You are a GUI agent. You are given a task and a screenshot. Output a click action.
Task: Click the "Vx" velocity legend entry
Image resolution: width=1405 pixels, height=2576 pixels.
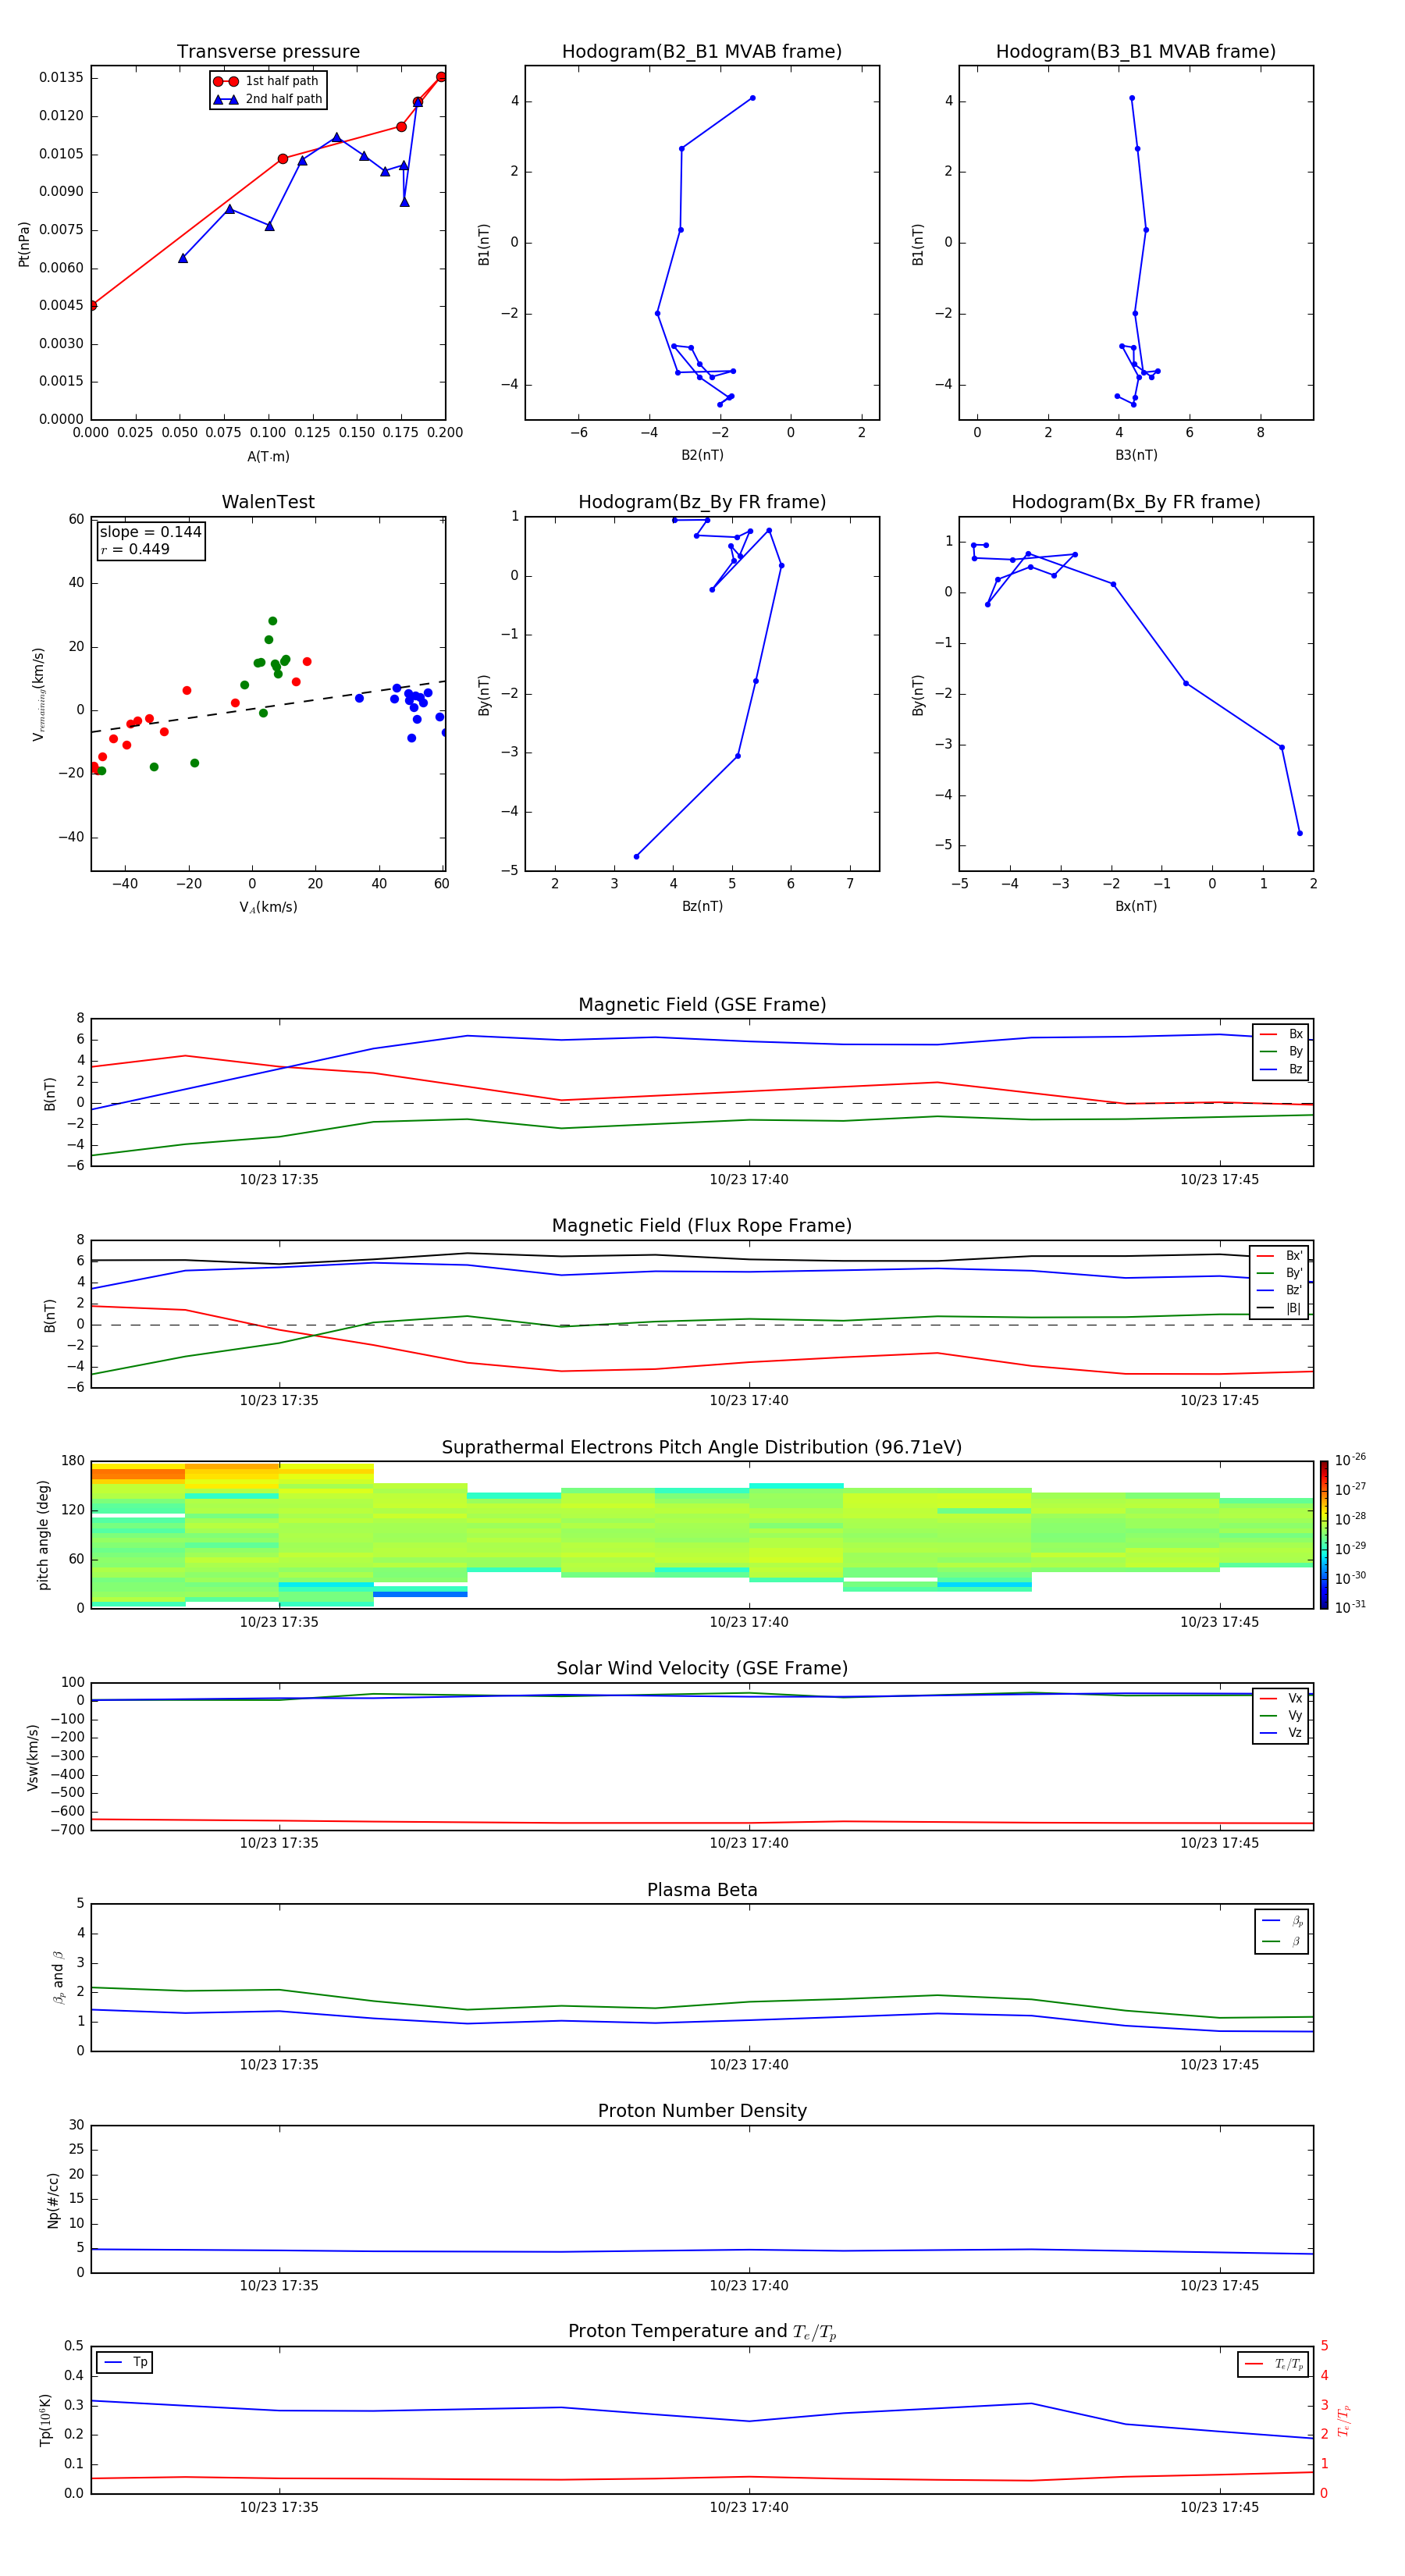pyautogui.click(x=1281, y=1698)
